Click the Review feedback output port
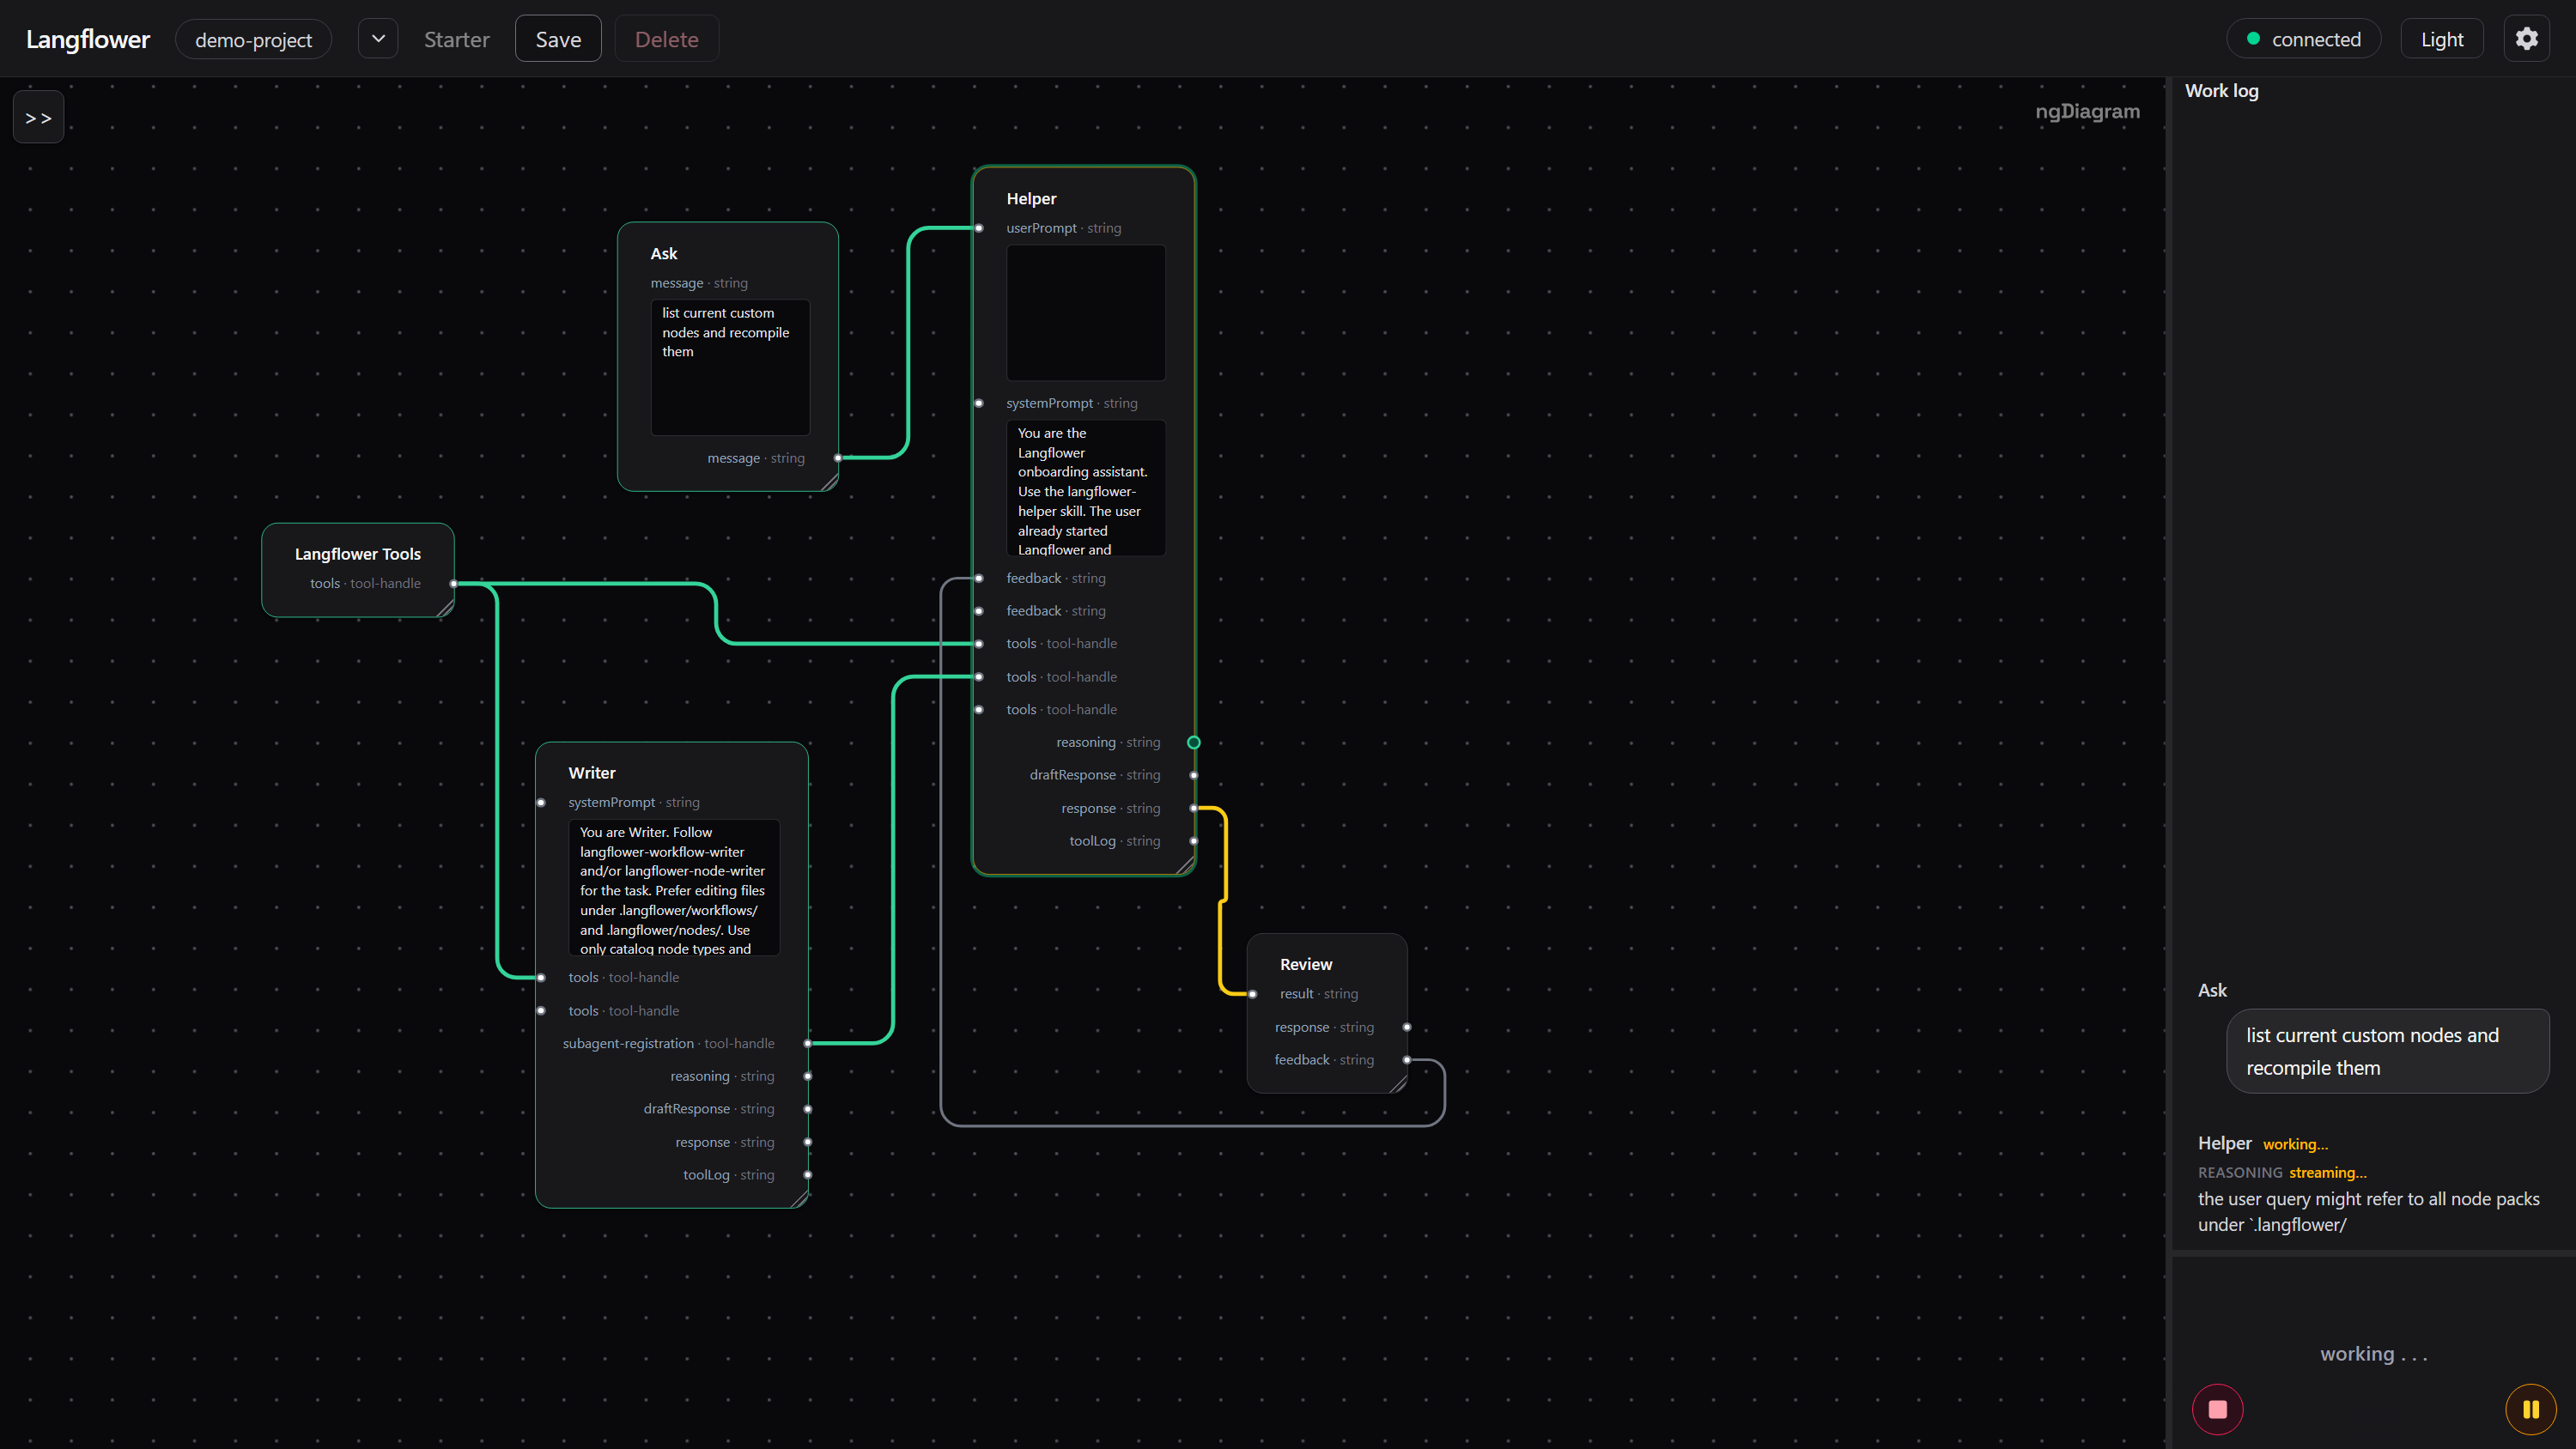 point(1407,1060)
